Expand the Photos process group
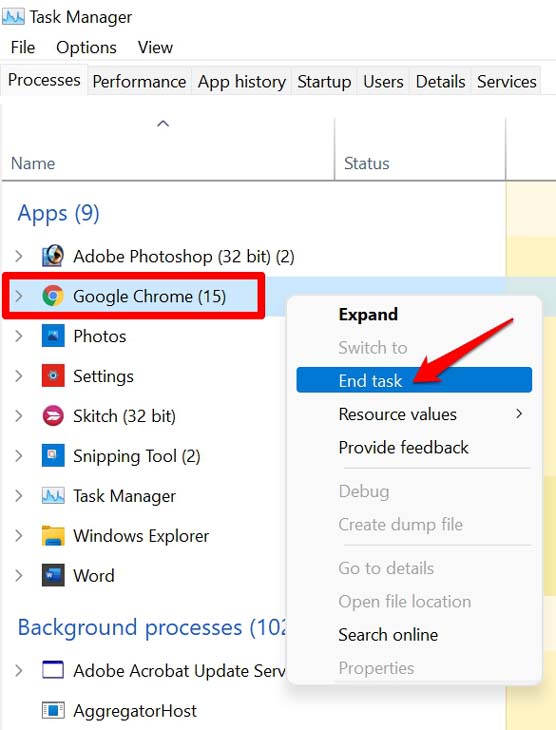 click(x=19, y=336)
